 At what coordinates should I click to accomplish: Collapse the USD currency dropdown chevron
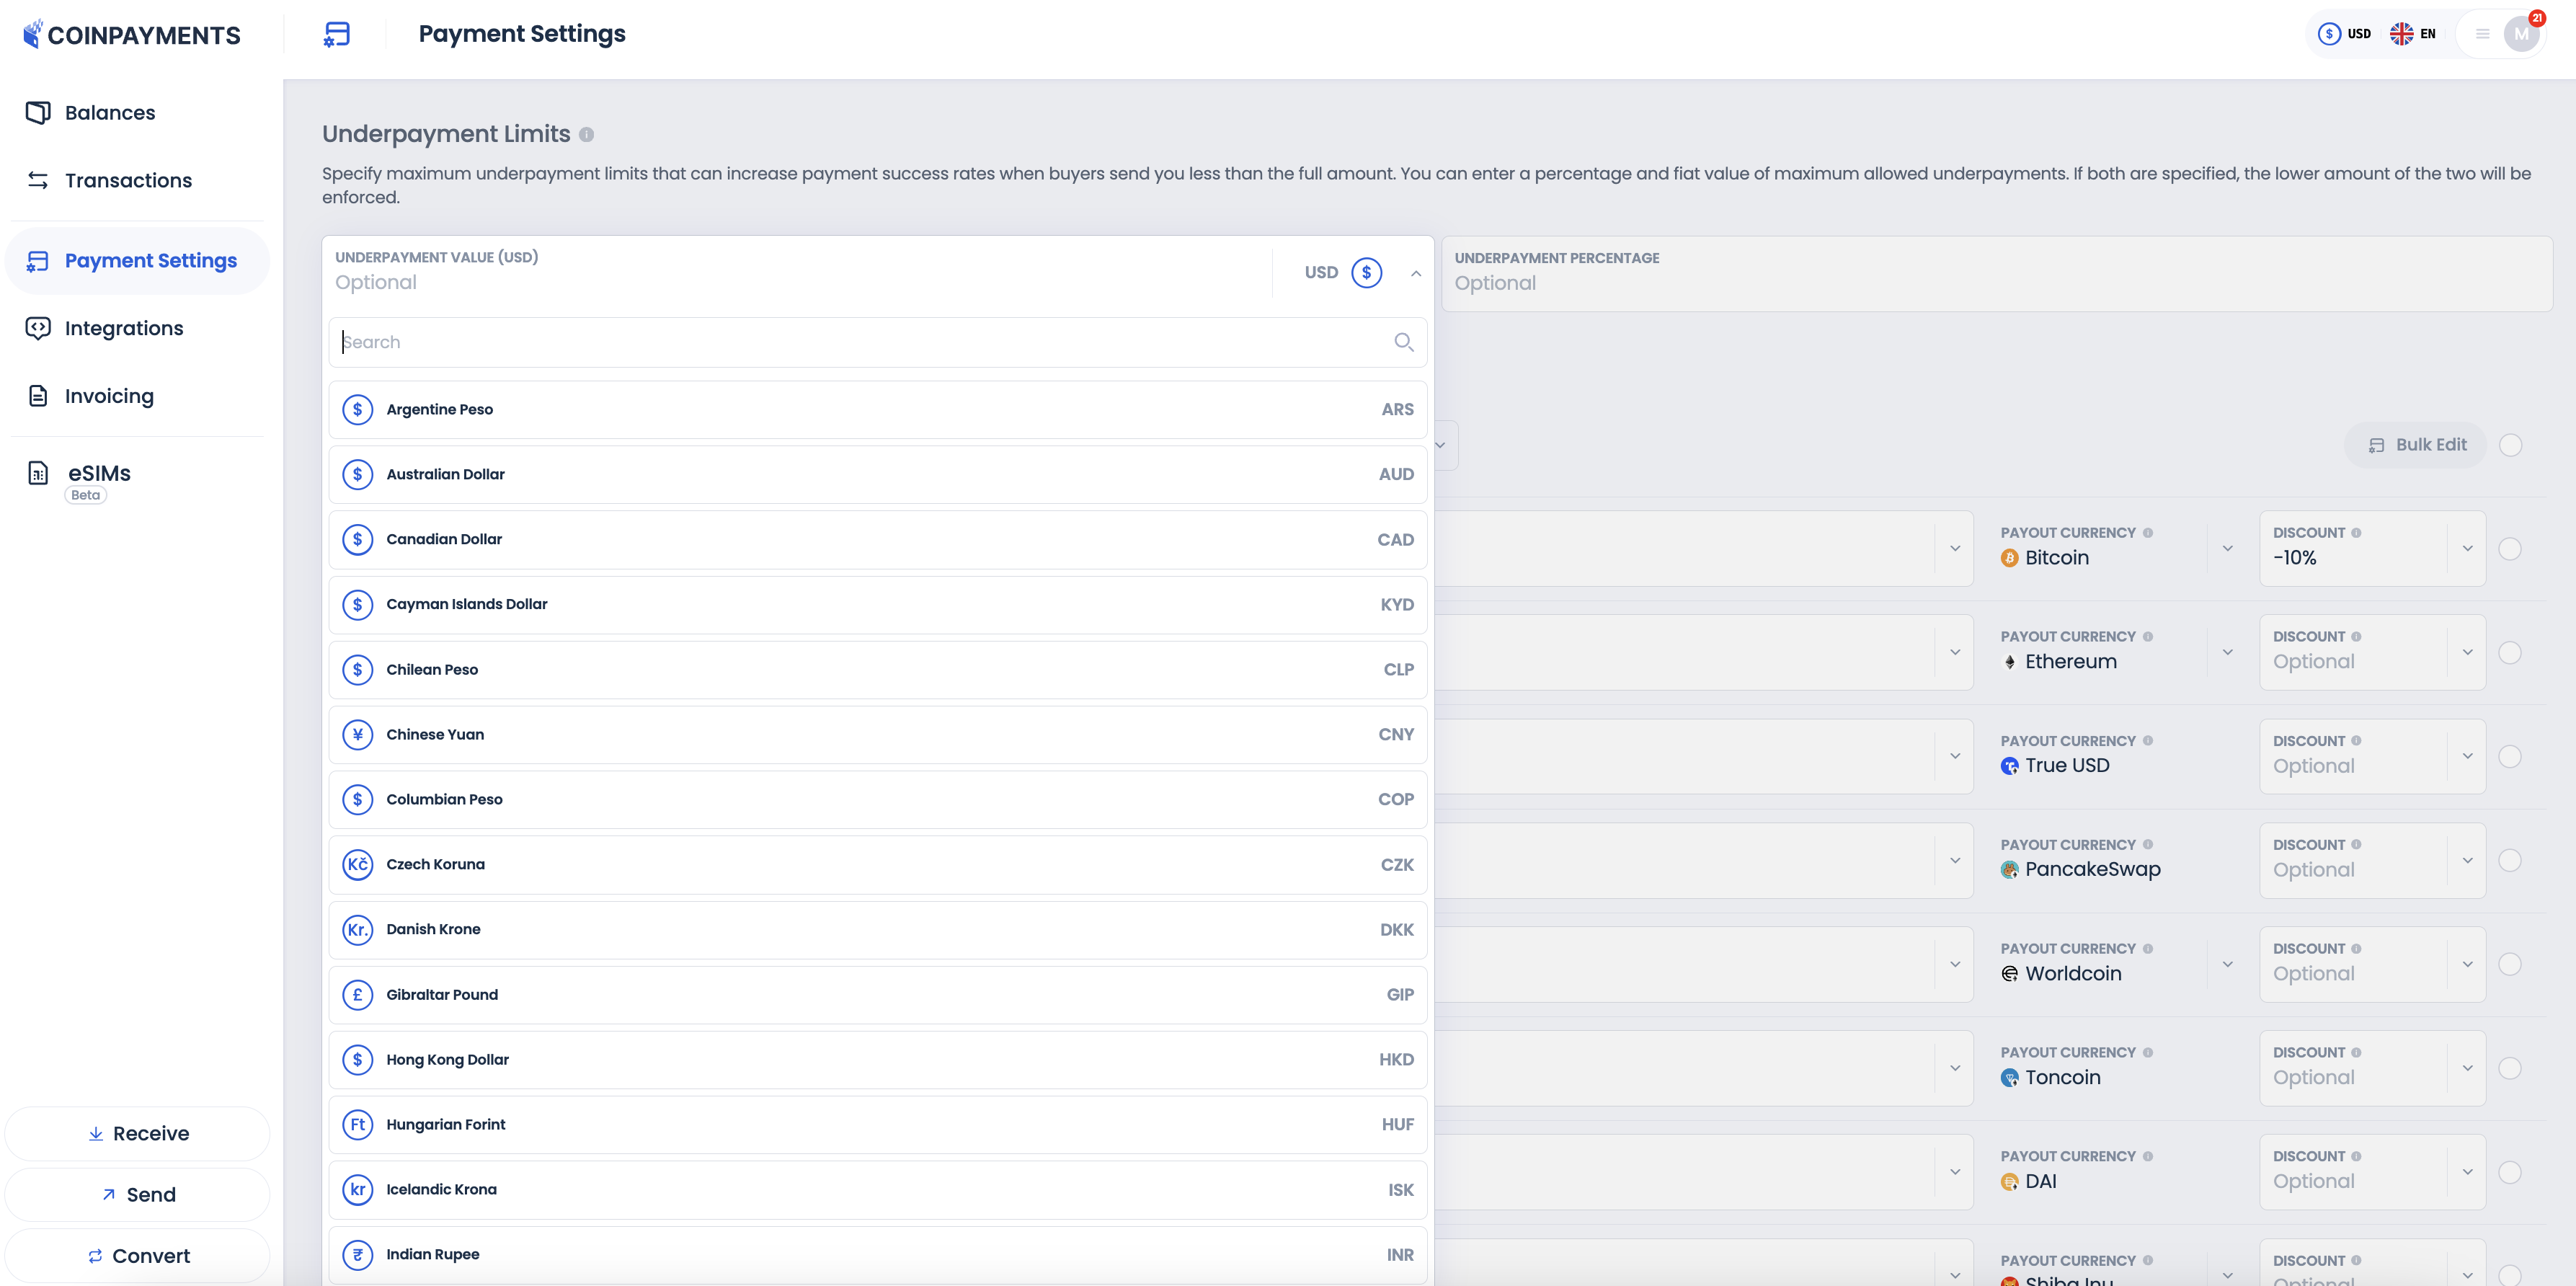(x=1416, y=273)
